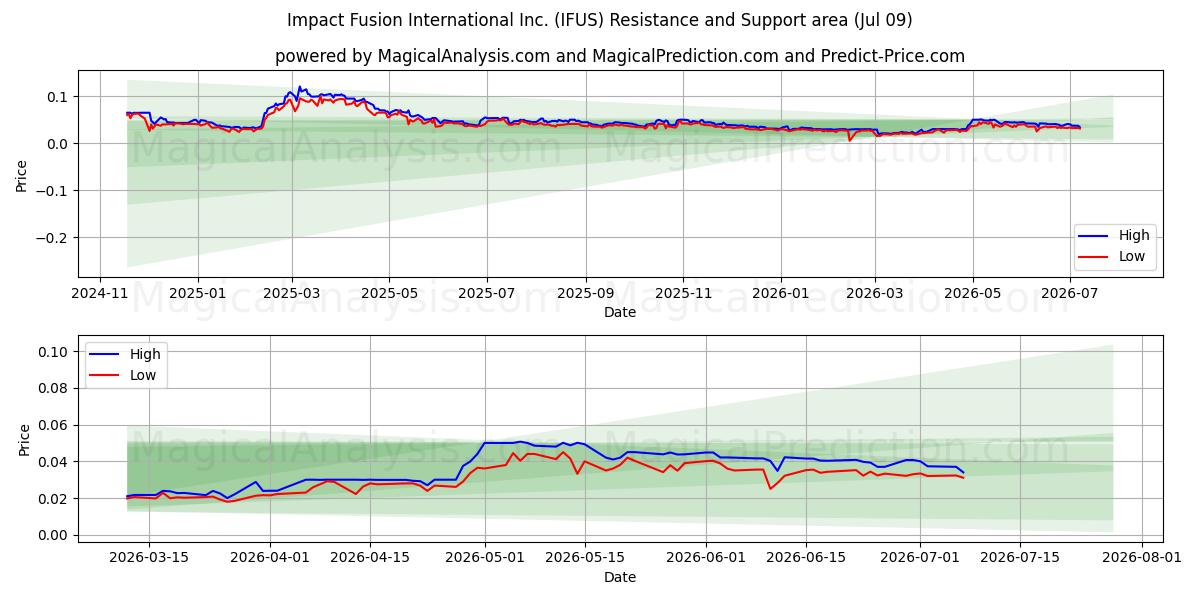The width and height of the screenshot is (1200, 600).
Task: Click the 0.00 price tick on lower chart
Action: pos(52,535)
